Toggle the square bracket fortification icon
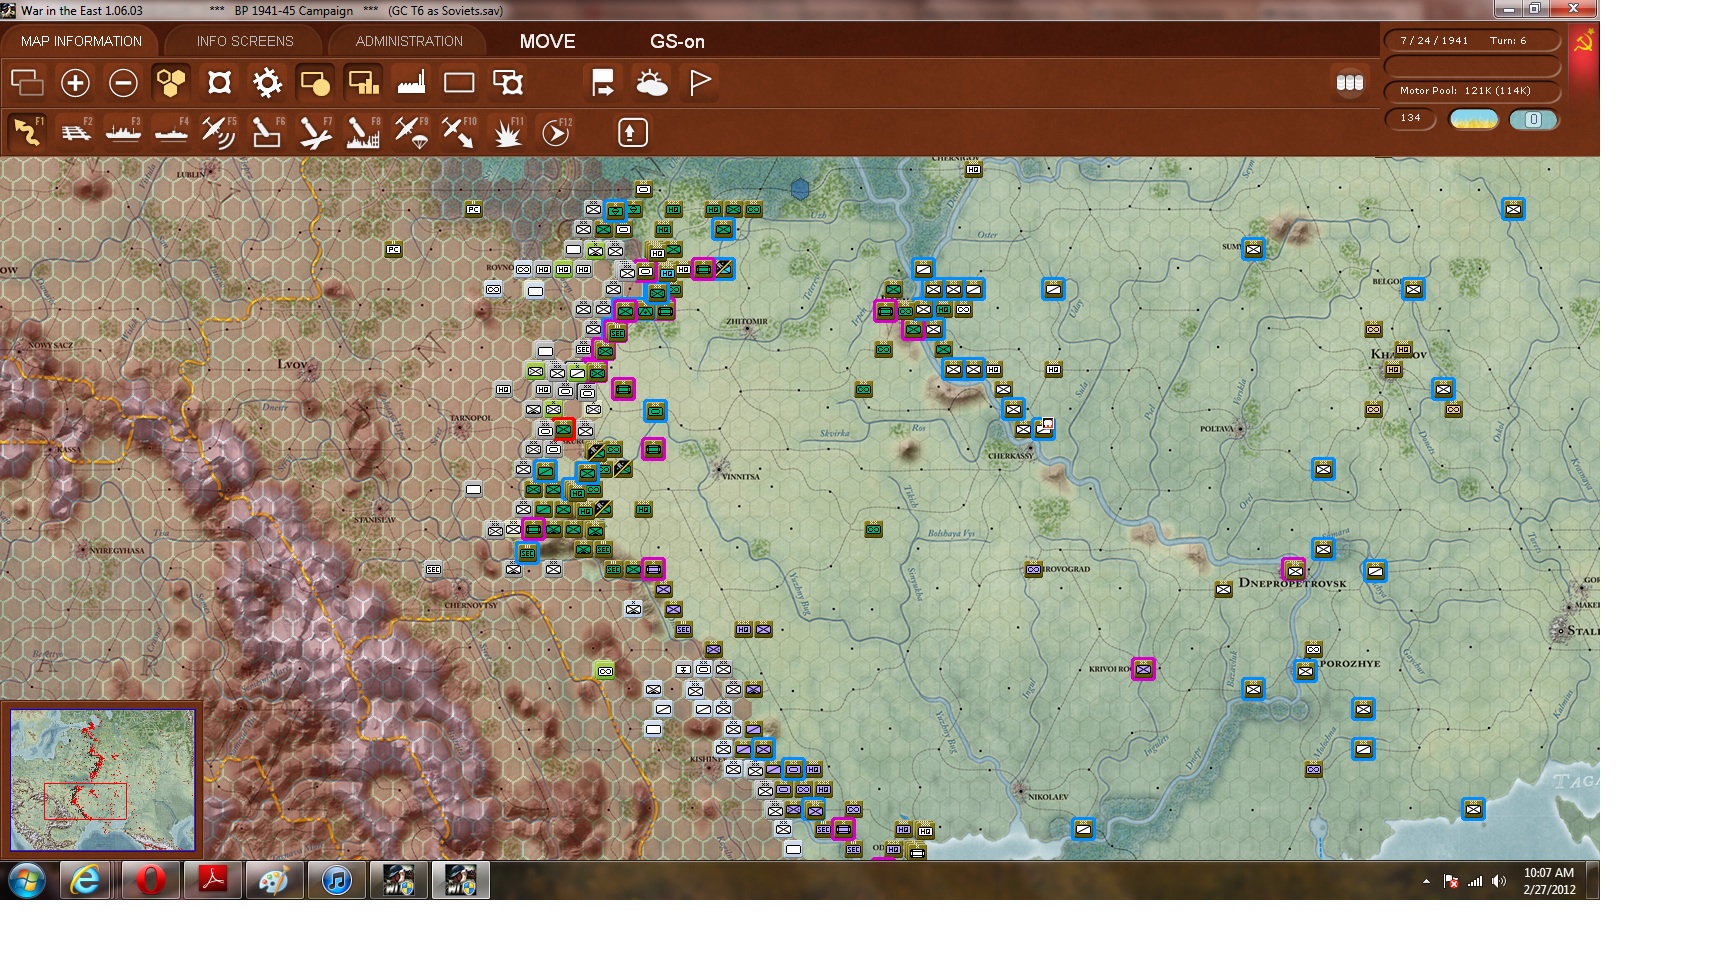The height and width of the screenshot is (964, 1710). pyautogui.click(x=219, y=82)
